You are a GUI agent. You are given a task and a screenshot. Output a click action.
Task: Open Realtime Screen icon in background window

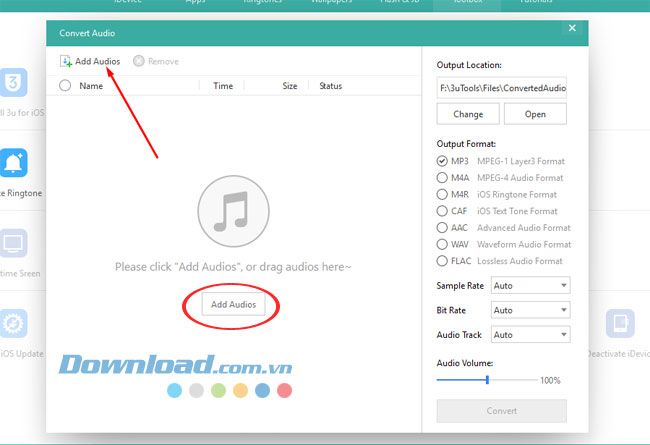click(x=14, y=243)
